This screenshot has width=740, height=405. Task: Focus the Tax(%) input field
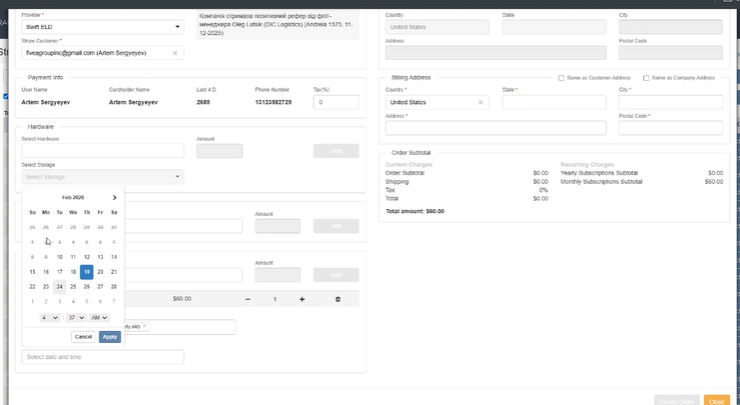coord(337,102)
